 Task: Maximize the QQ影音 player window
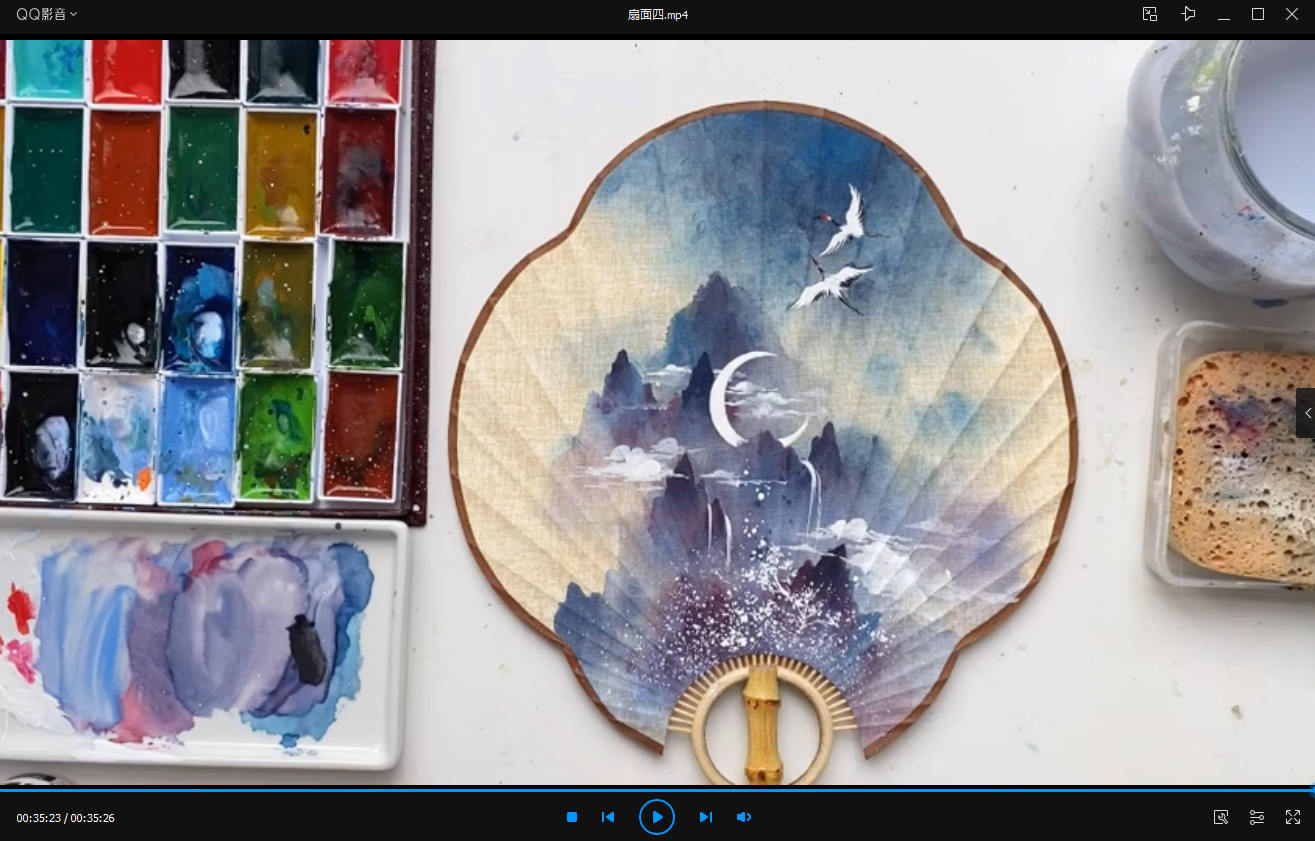click(1258, 14)
